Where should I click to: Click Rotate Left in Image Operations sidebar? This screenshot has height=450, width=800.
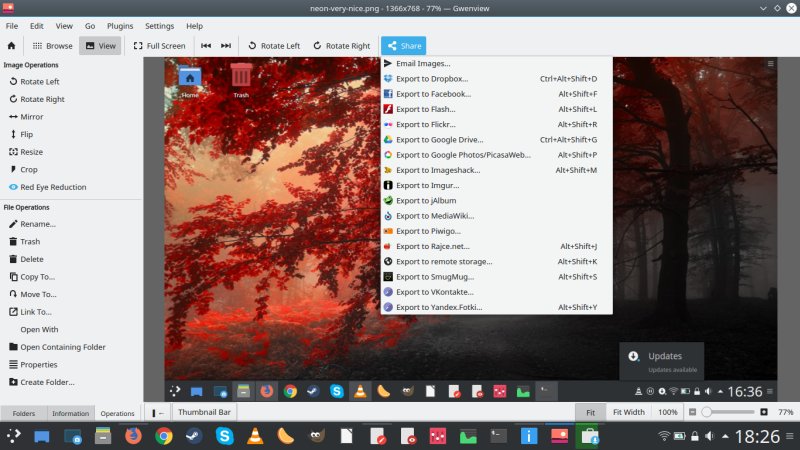[x=34, y=82]
